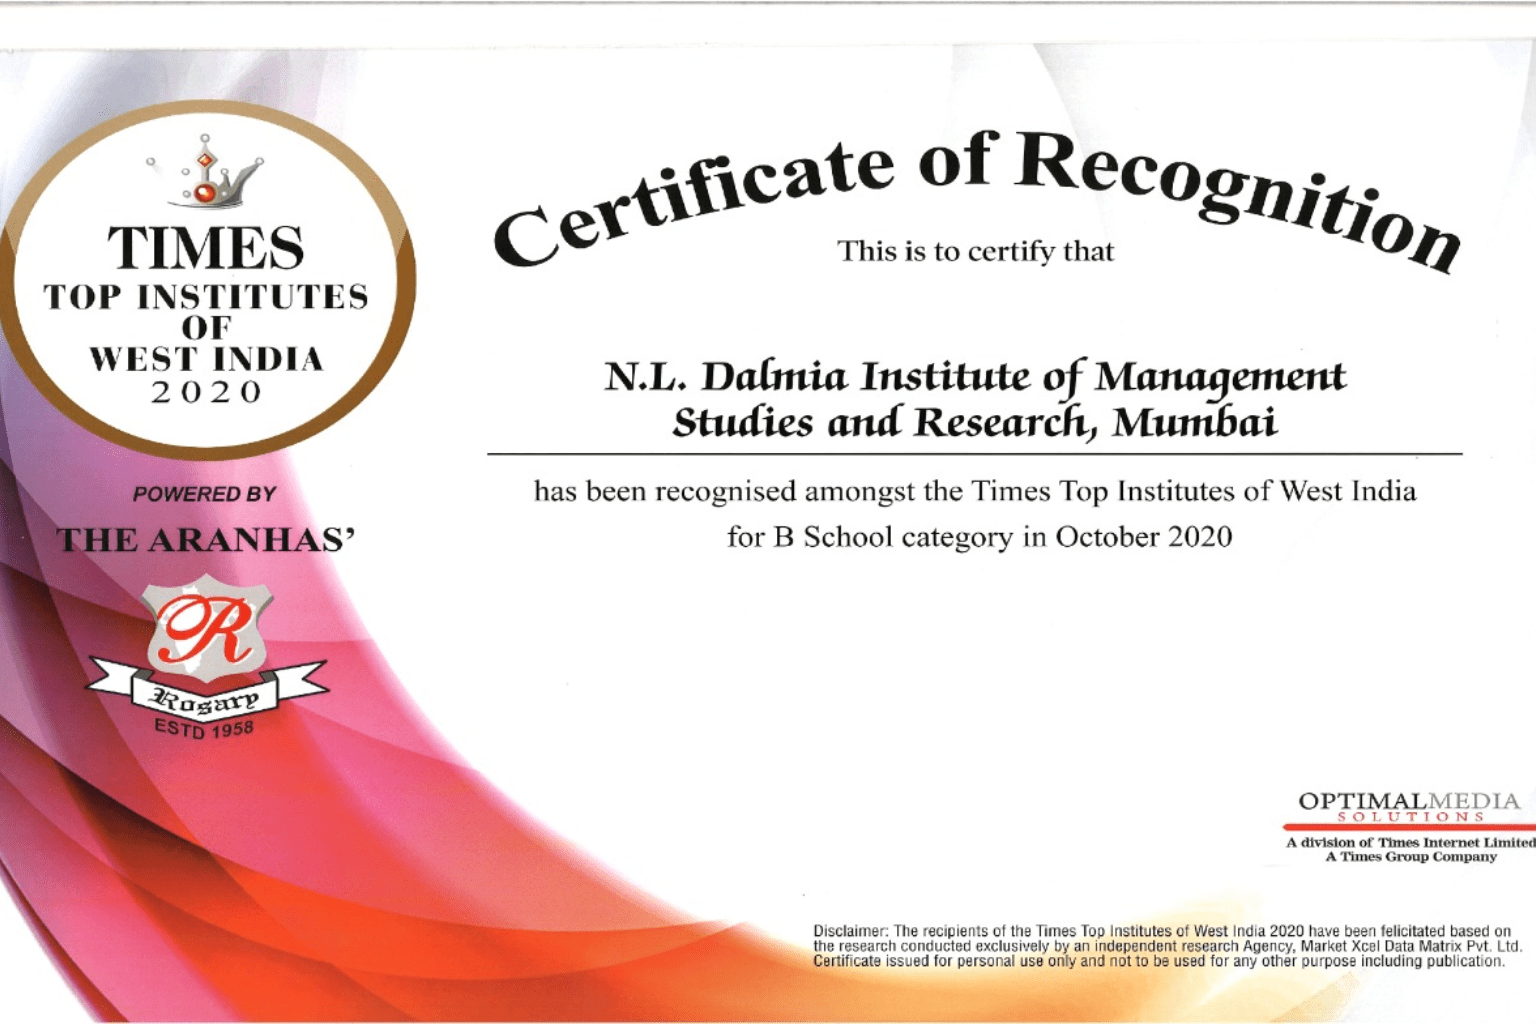This screenshot has height=1024, width=1536.
Task: Click the Disclaimer paragraph at bottom
Action: coord(1165,946)
